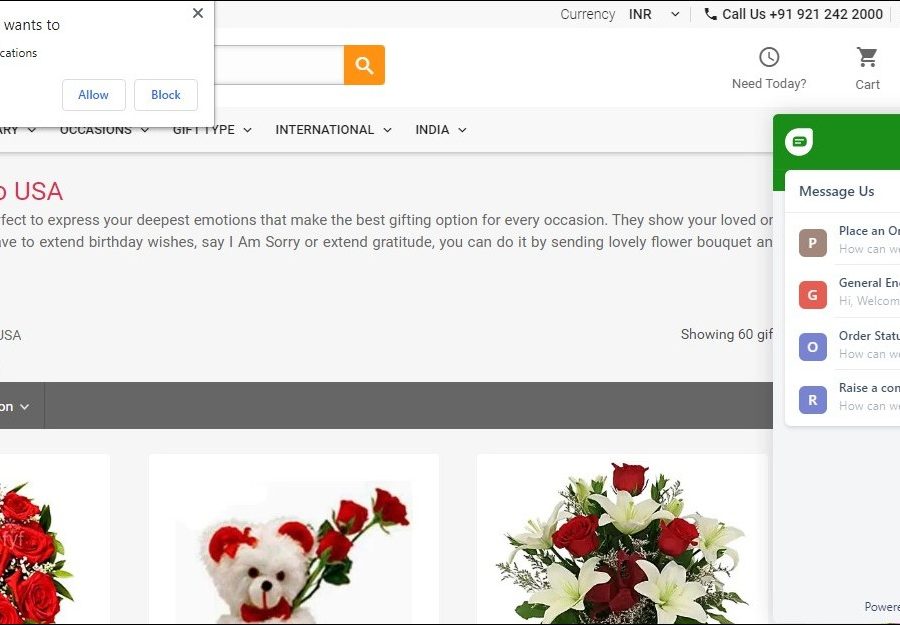Screen dimensions: 900x625
Task: Open the red roses and lilies bouquet
Action: (621, 545)
